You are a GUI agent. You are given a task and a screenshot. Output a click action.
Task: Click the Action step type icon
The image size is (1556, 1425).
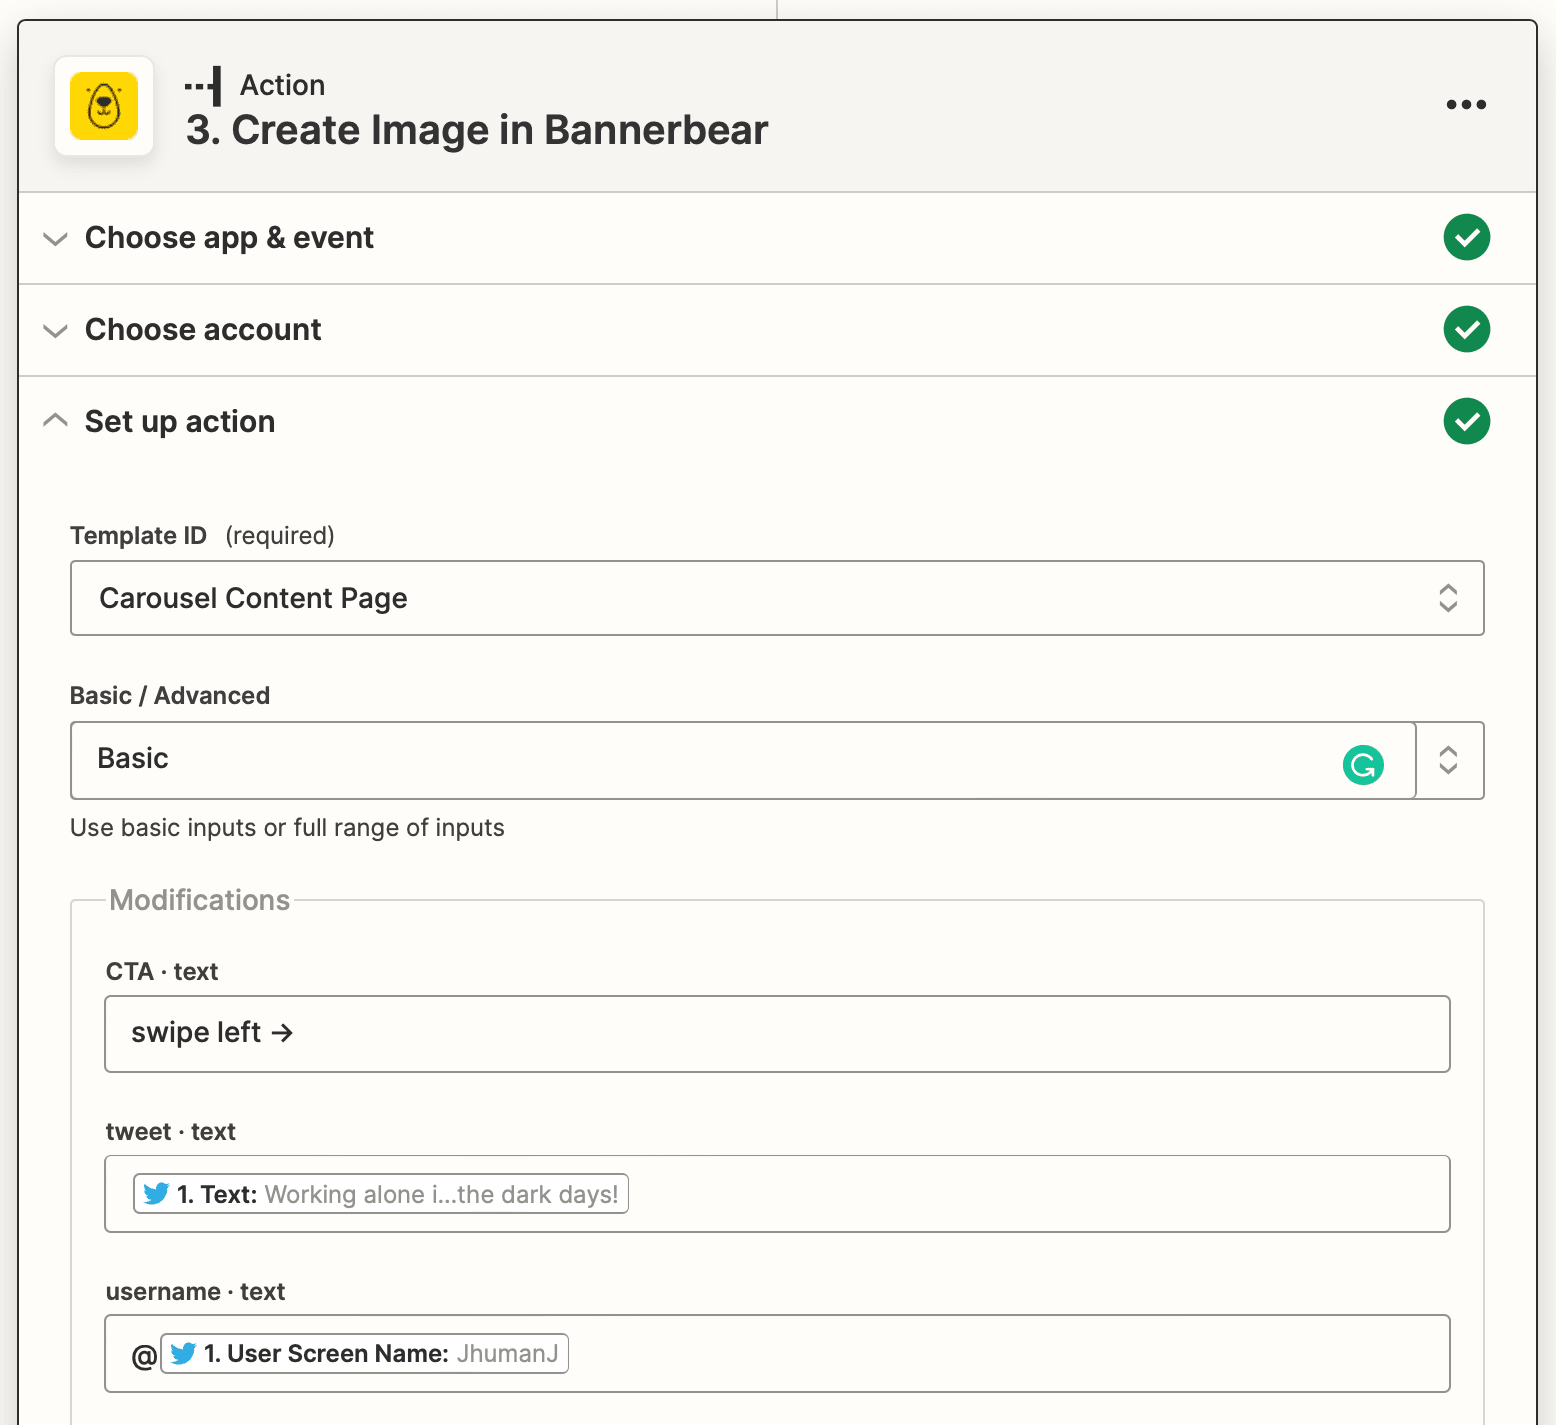point(203,86)
